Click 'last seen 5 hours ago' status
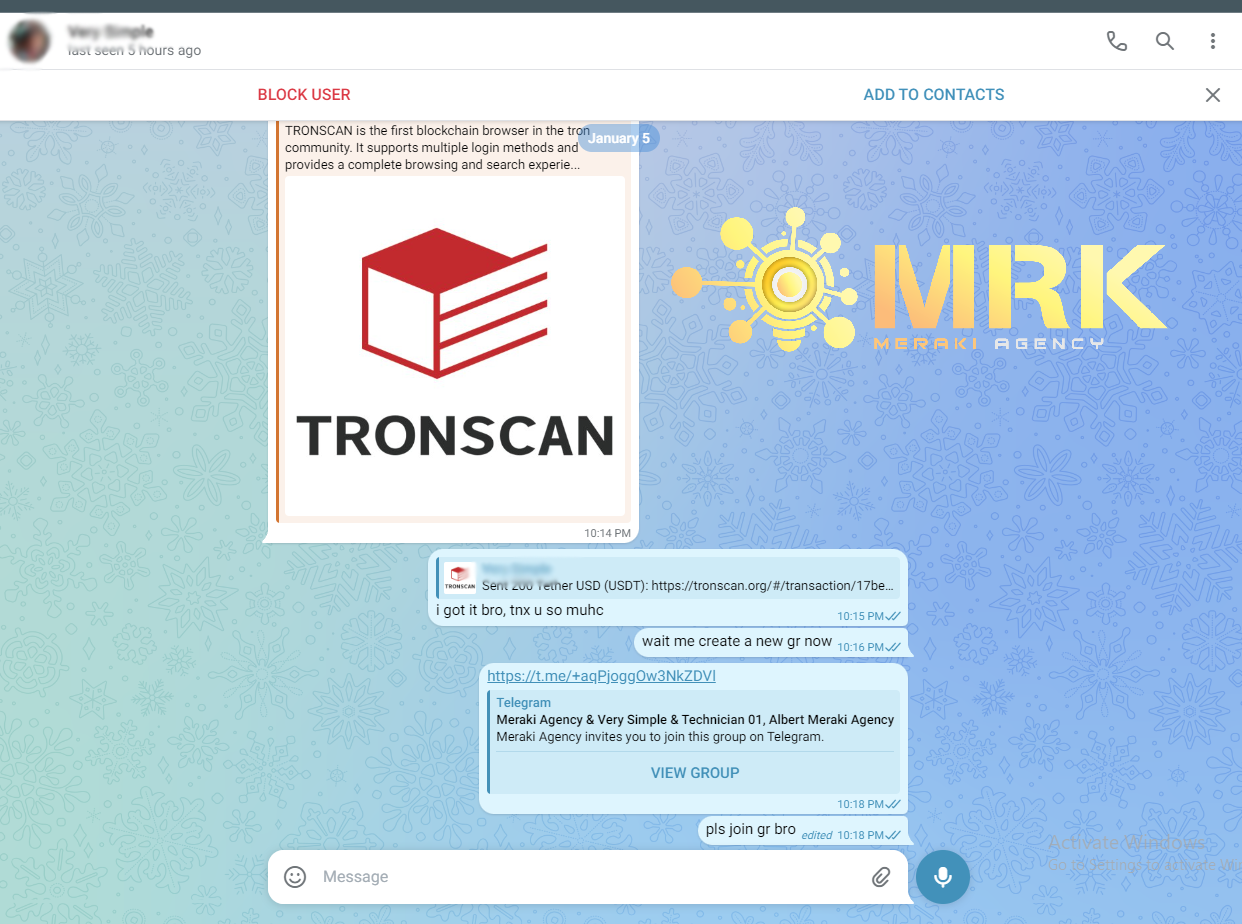 click(x=134, y=51)
